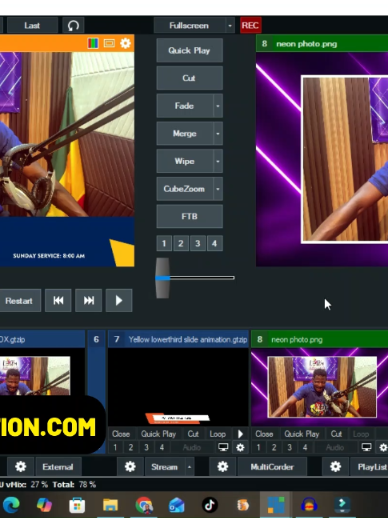This screenshot has width=388, height=518.
Task: Open TikTok from the taskbar
Action: pyautogui.click(x=210, y=505)
